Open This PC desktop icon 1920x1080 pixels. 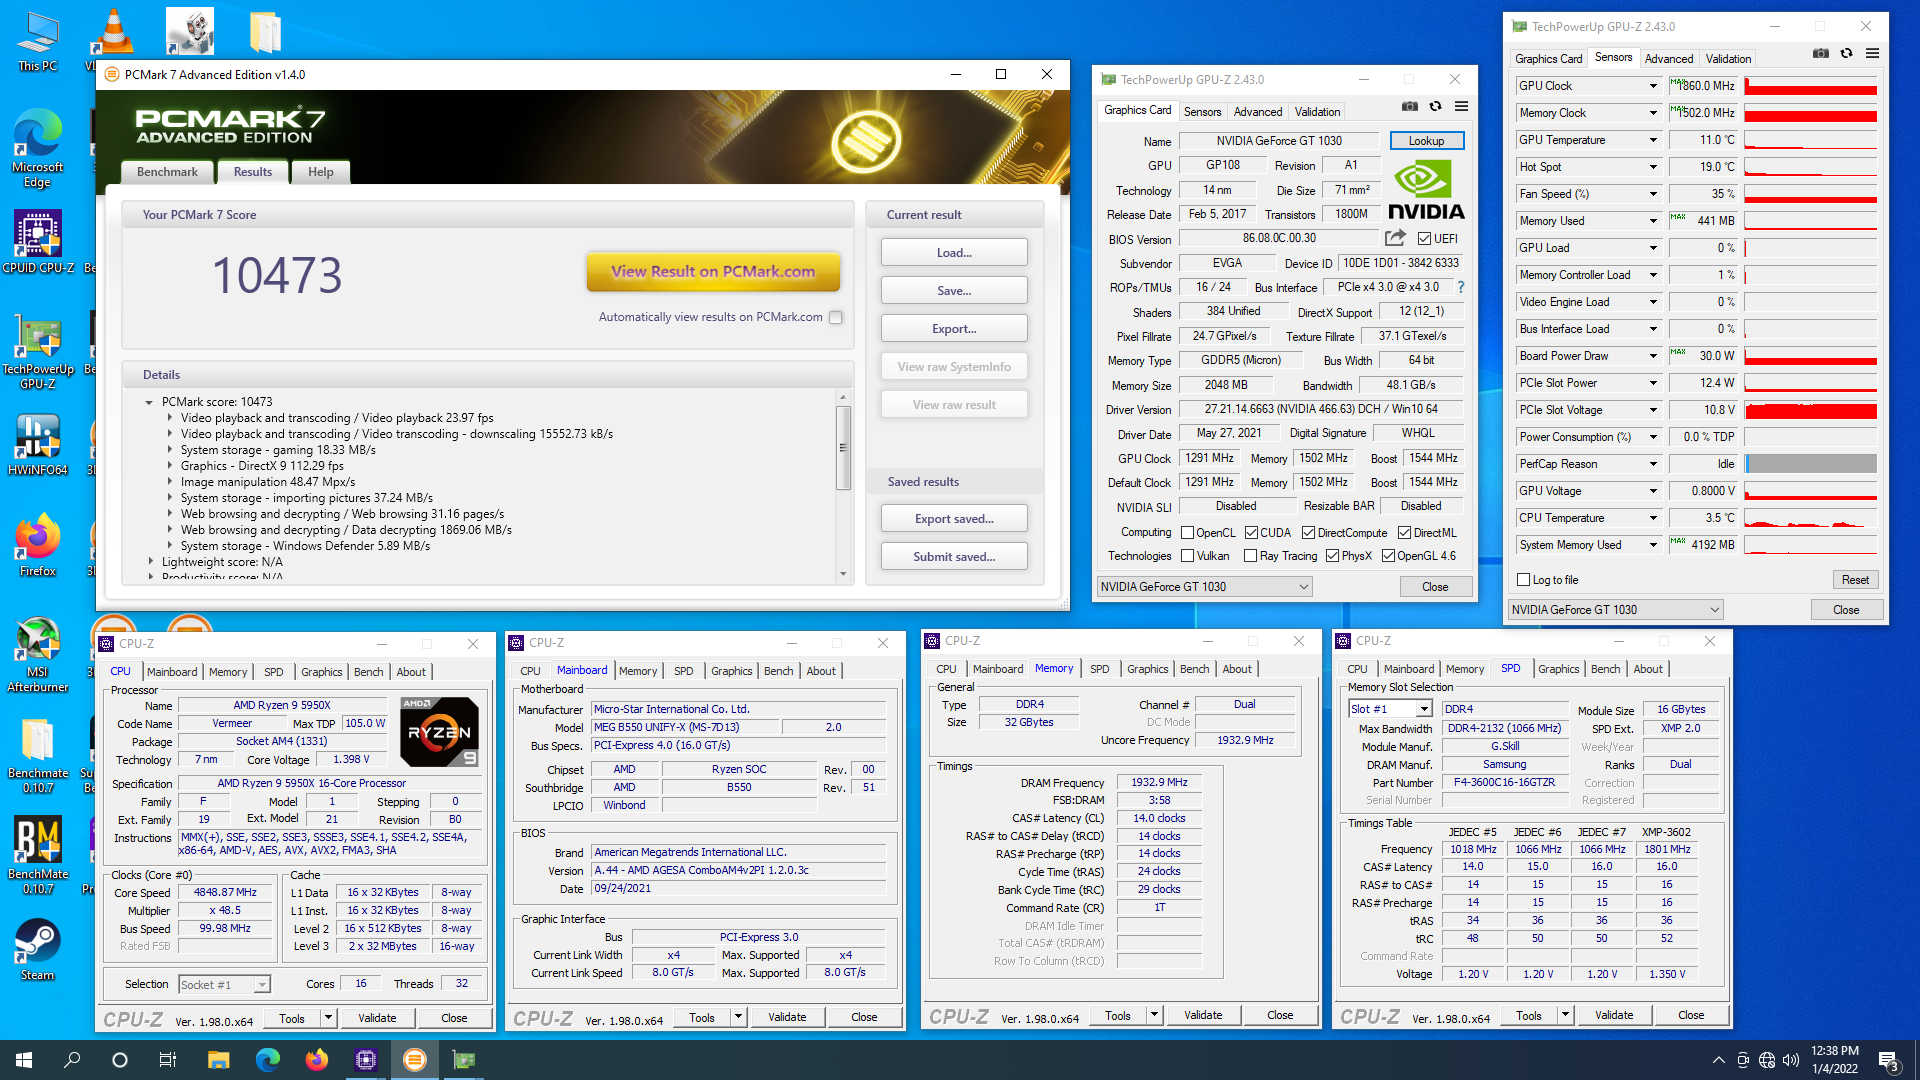37,42
